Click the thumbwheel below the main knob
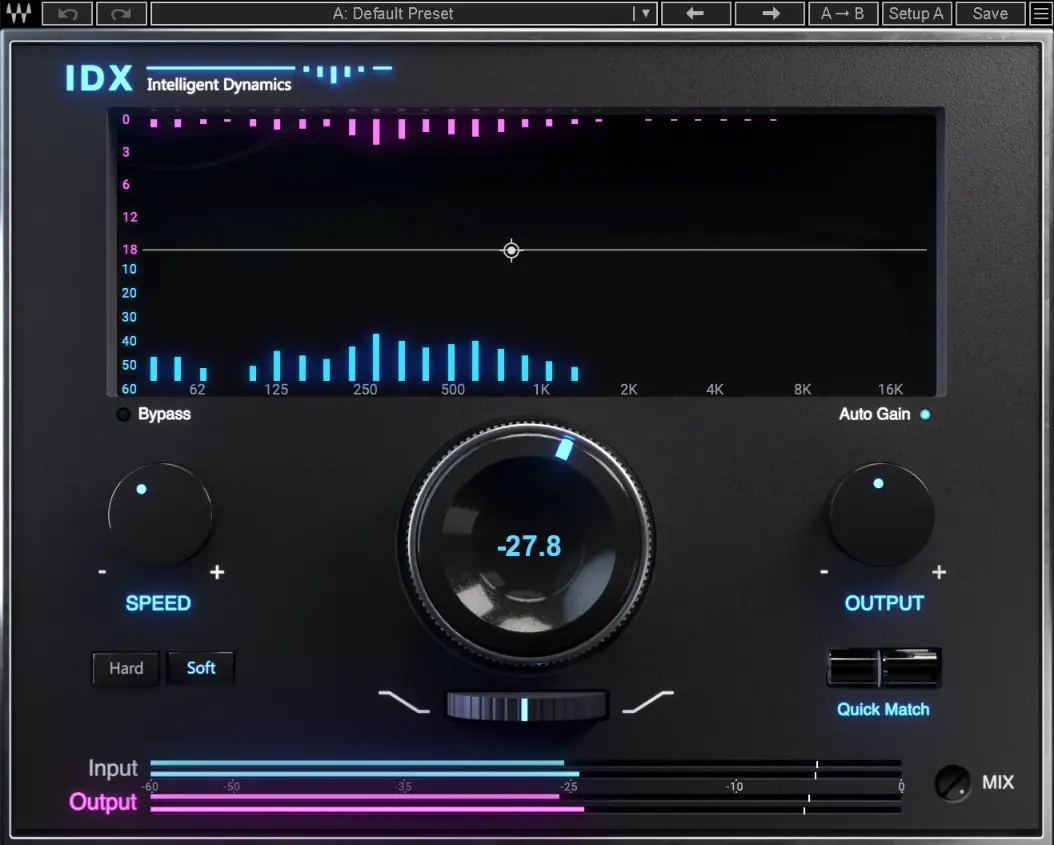The width and height of the screenshot is (1054, 845). tap(527, 706)
